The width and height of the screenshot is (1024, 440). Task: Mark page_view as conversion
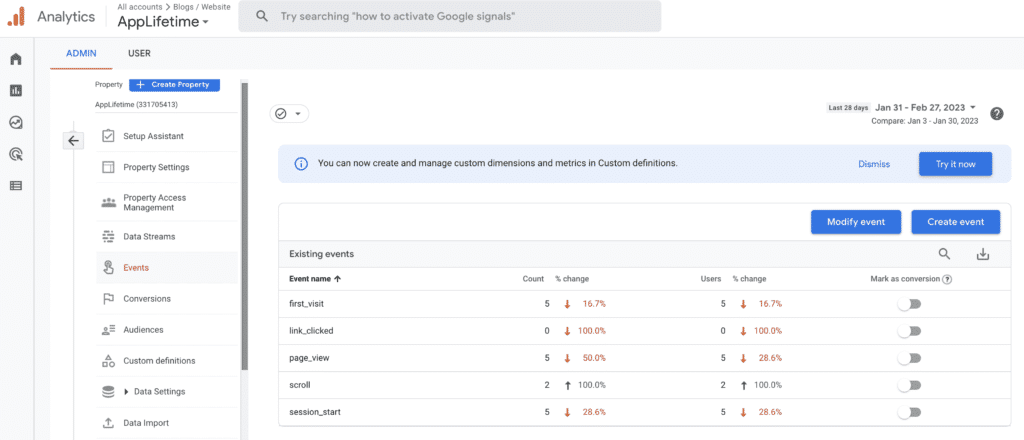[x=909, y=357]
